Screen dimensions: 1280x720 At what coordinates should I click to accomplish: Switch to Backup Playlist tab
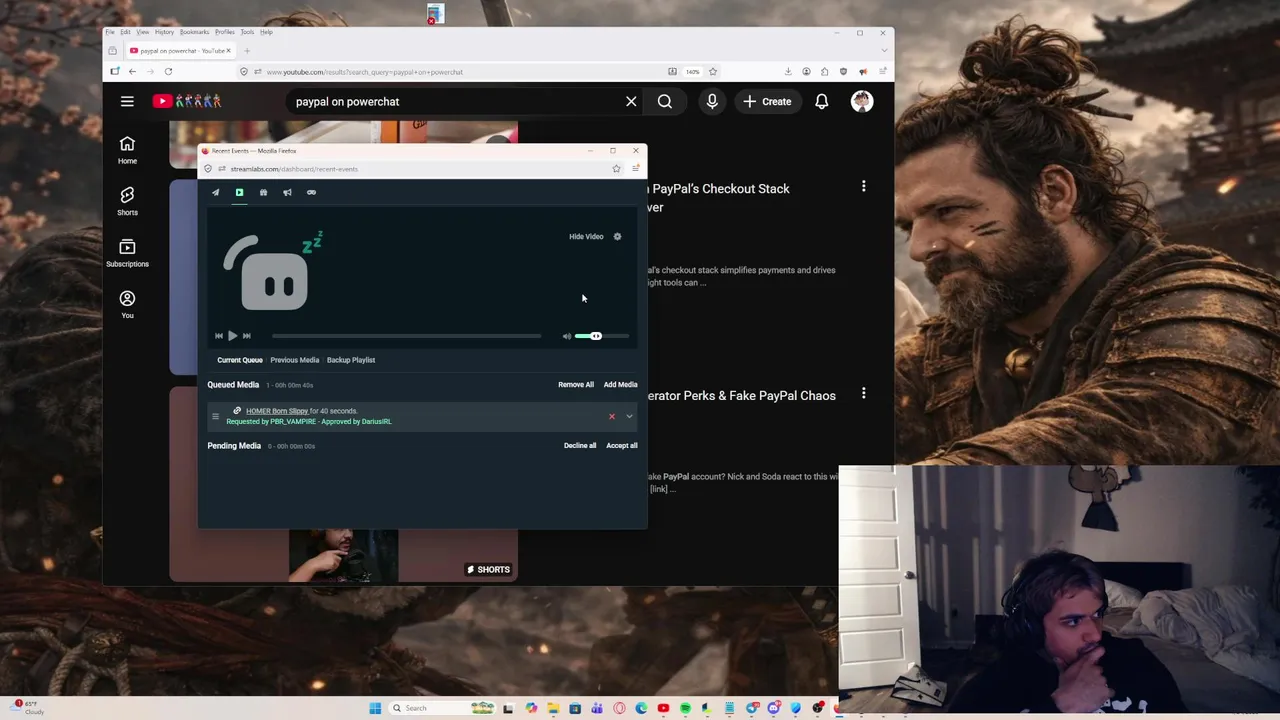click(x=351, y=360)
